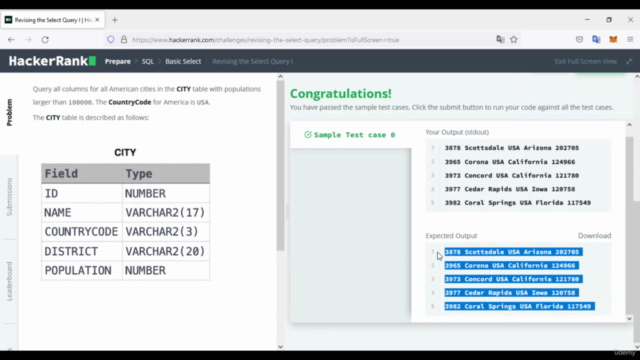The width and height of the screenshot is (640, 360).
Task: Click the CITY table title
Action: tap(125, 152)
